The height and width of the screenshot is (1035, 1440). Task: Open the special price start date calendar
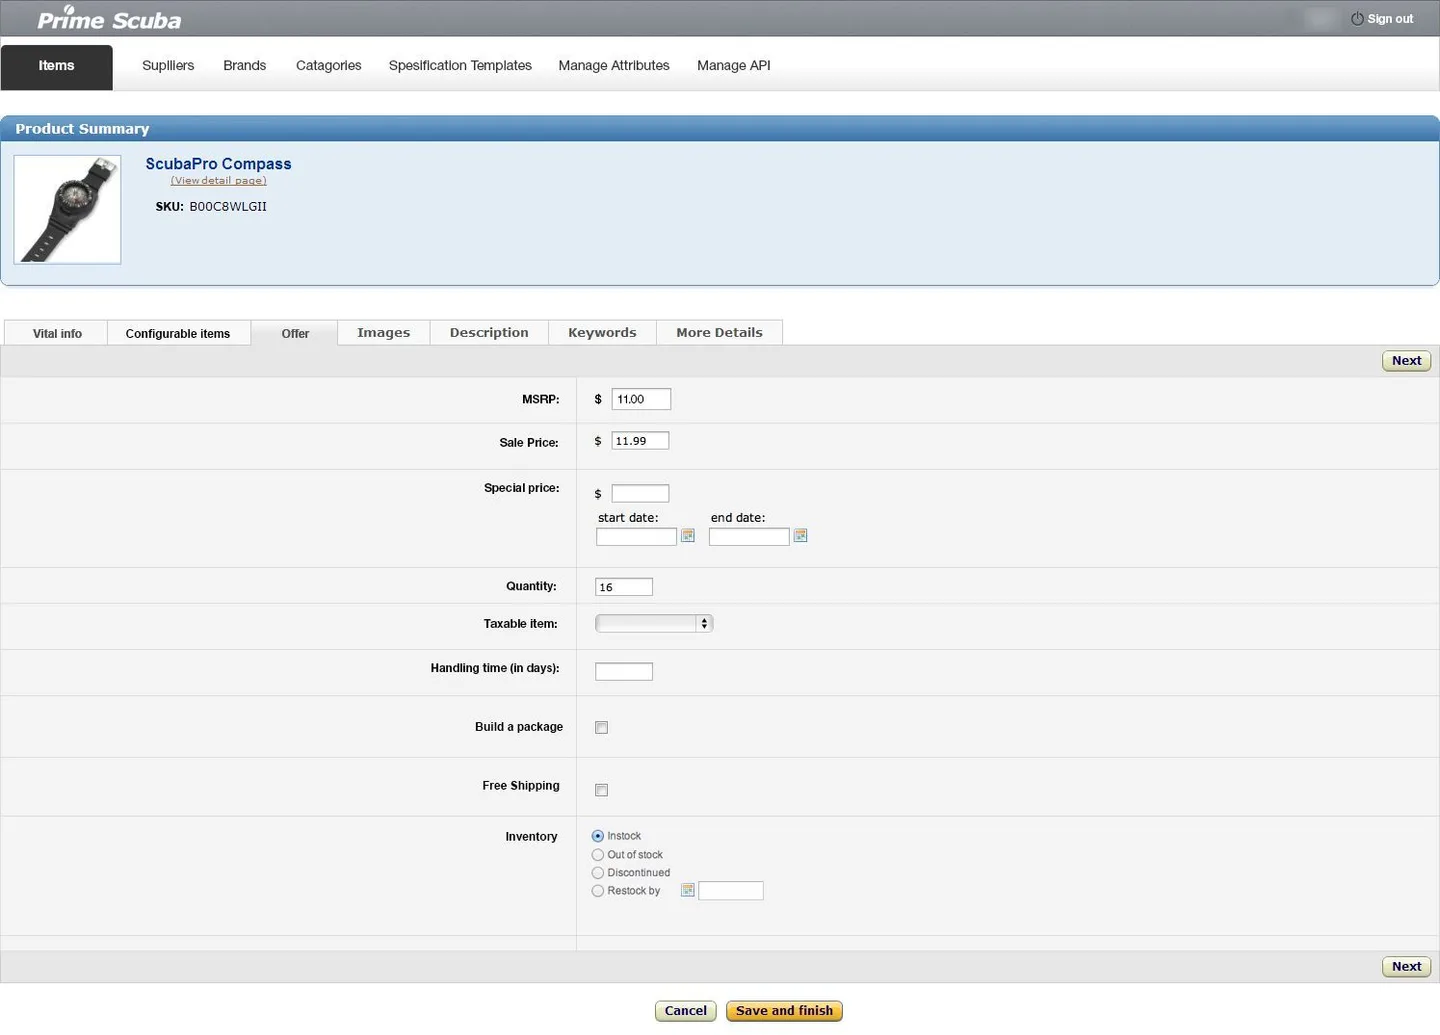click(x=688, y=536)
